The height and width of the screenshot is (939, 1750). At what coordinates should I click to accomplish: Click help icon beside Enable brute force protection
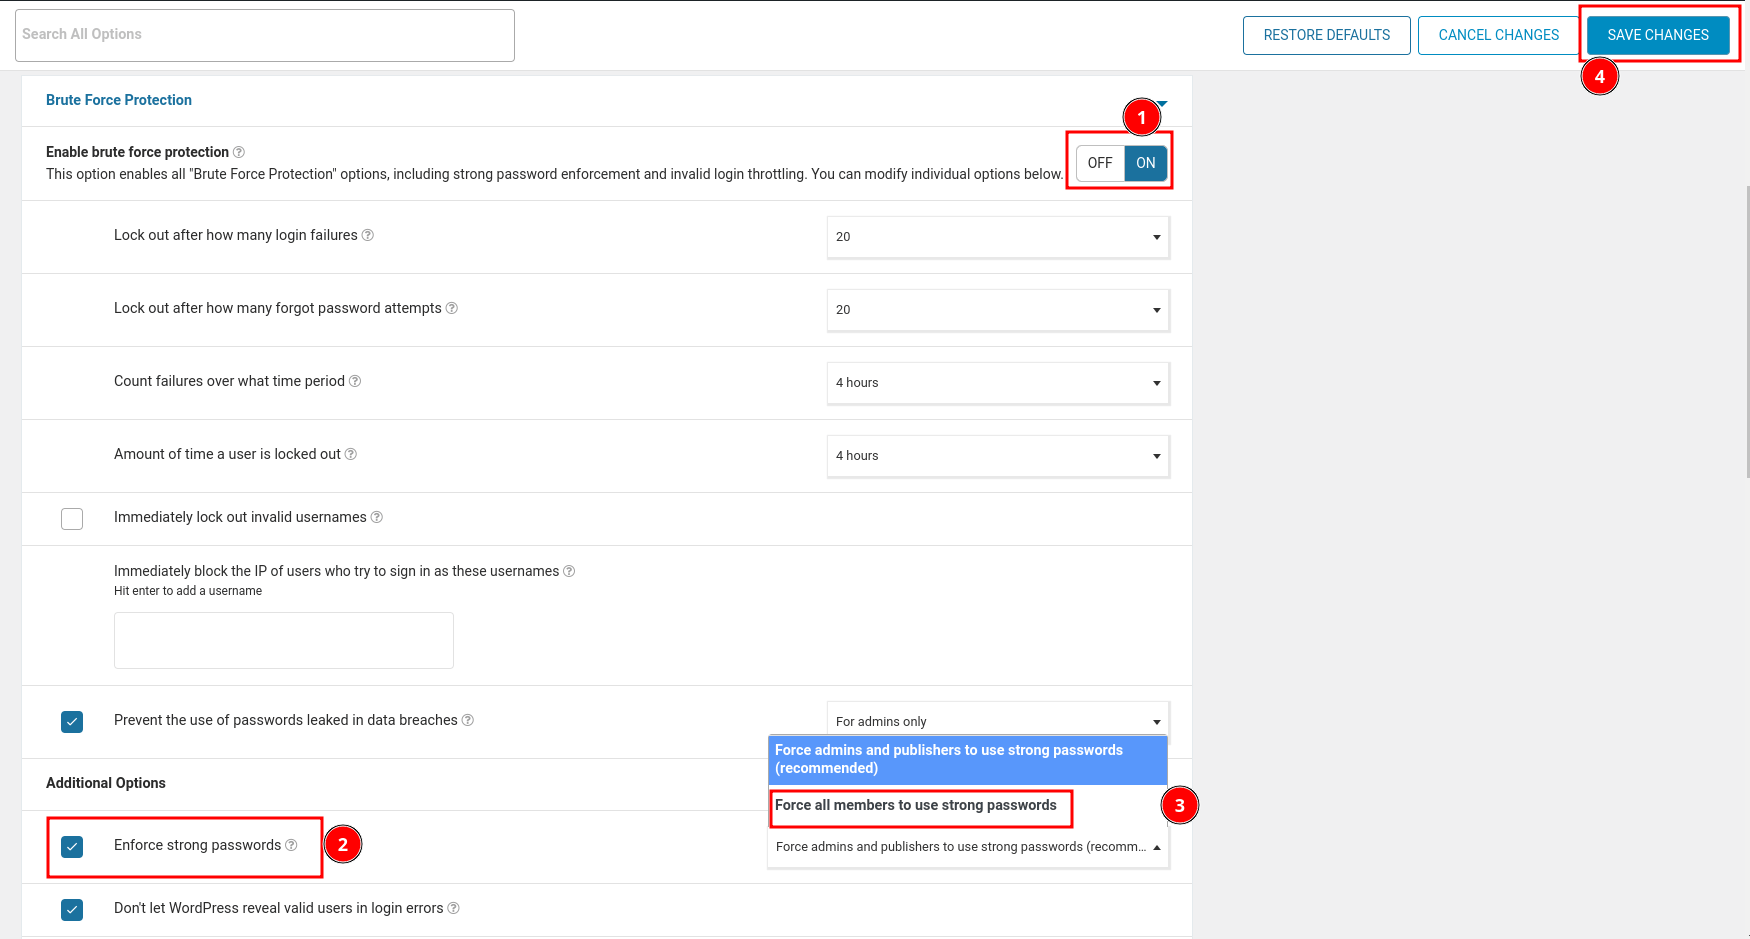click(239, 152)
